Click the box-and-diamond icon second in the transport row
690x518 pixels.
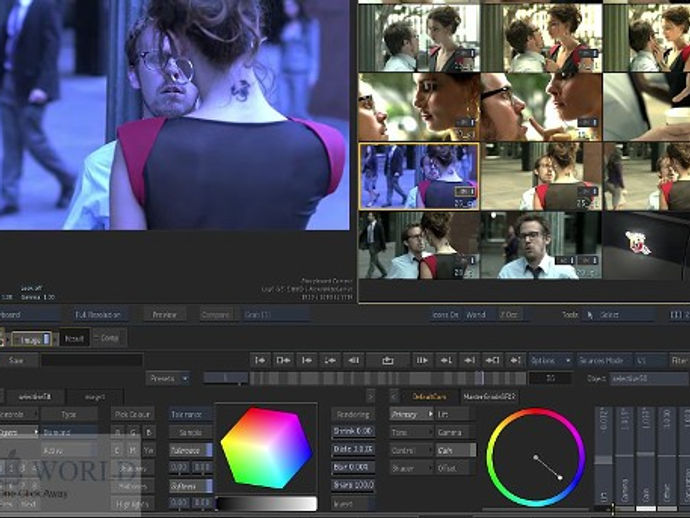pos(283,360)
